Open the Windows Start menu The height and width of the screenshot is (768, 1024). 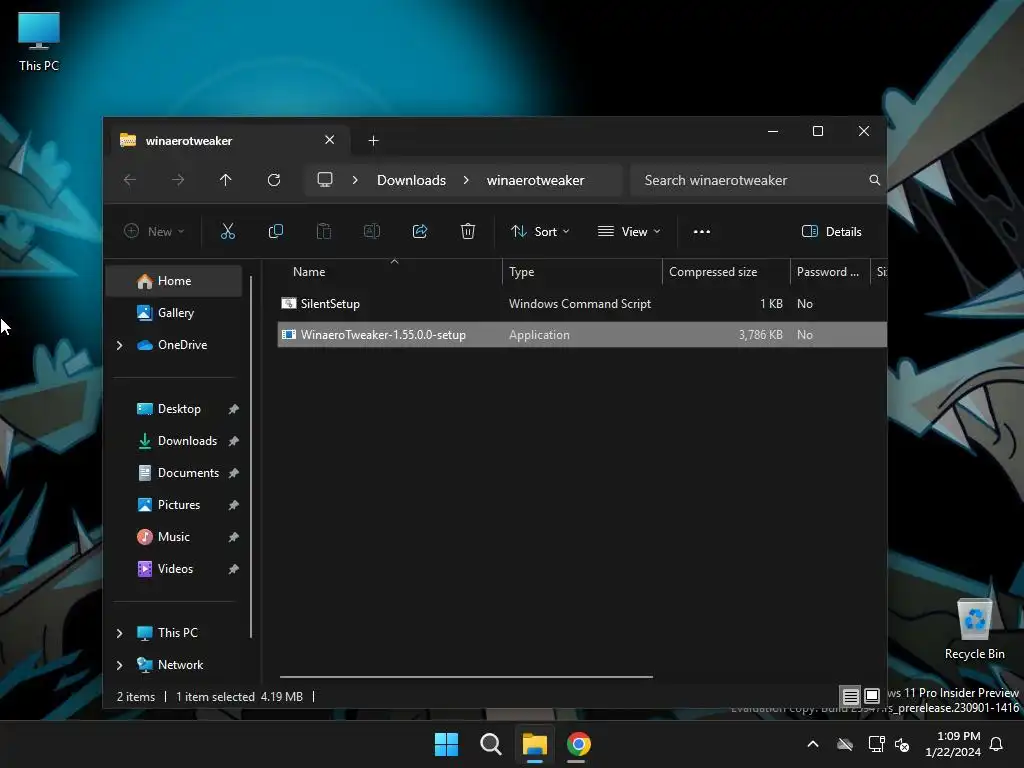click(447, 744)
